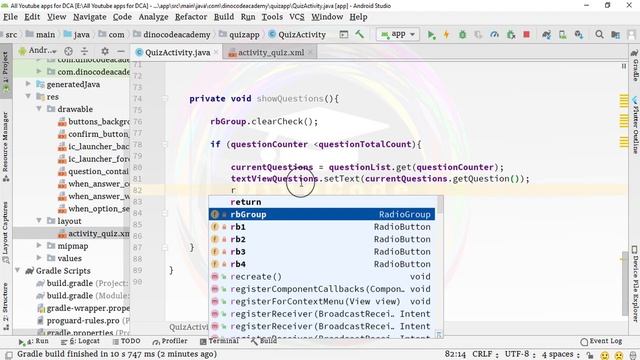The height and width of the screenshot is (360, 640).
Task: Open the Build menu
Action: tap(224, 17)
